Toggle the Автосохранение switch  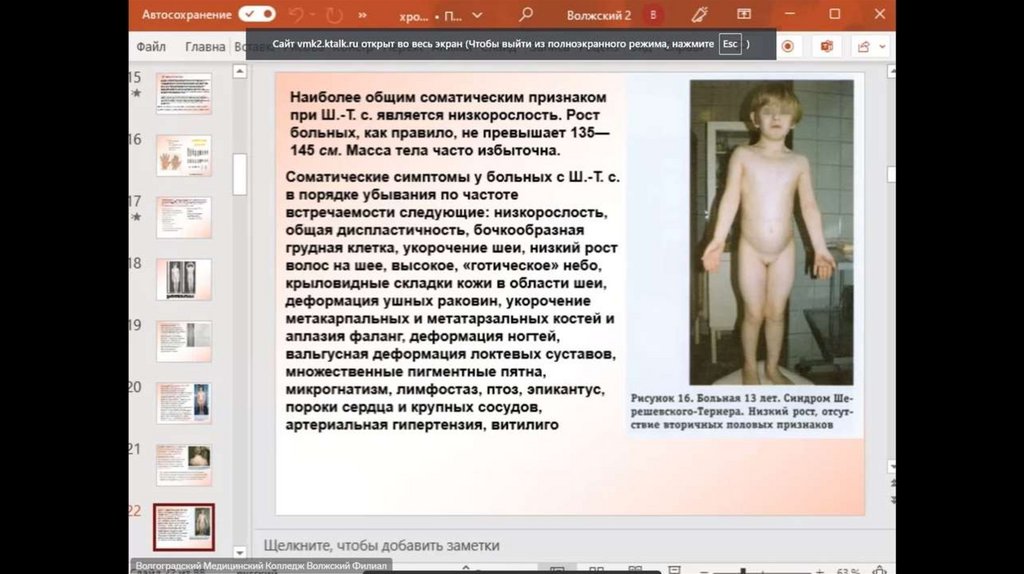point(257,14)
